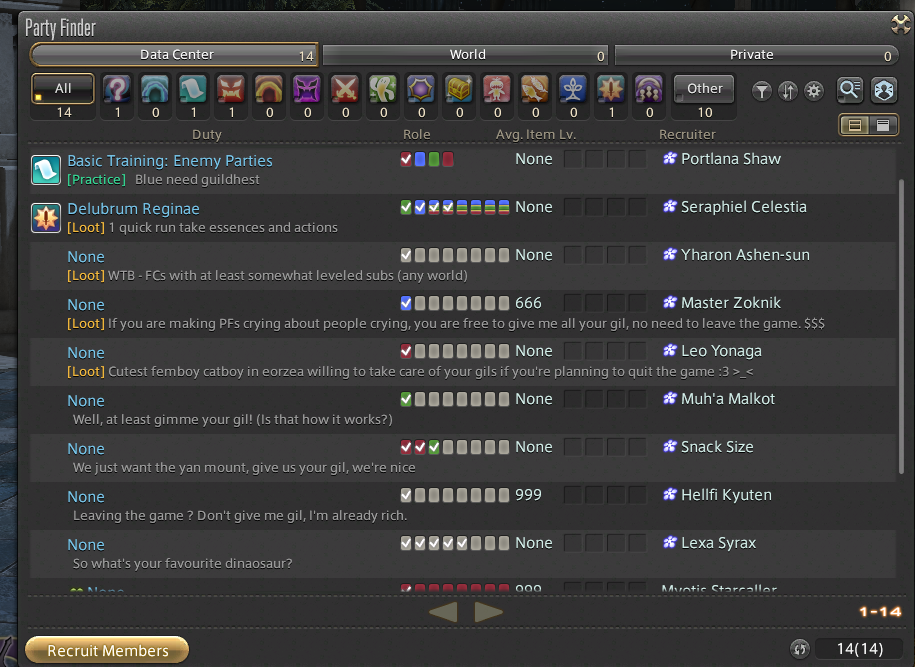Viewport: 915px width, 667px height.
Task: Select the Field Operations category icon
Action: click(x=611, y=90)
